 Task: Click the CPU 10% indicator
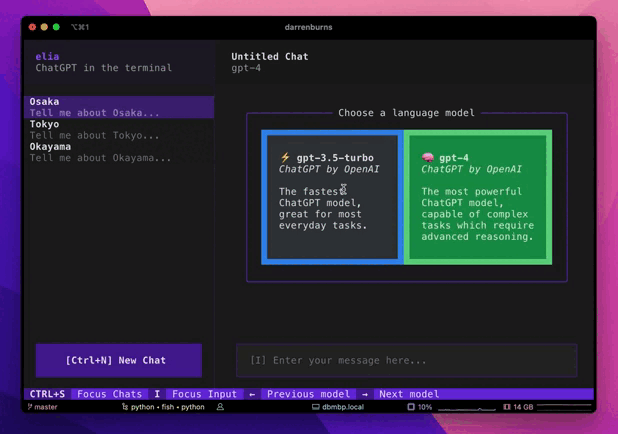point(420,407)
